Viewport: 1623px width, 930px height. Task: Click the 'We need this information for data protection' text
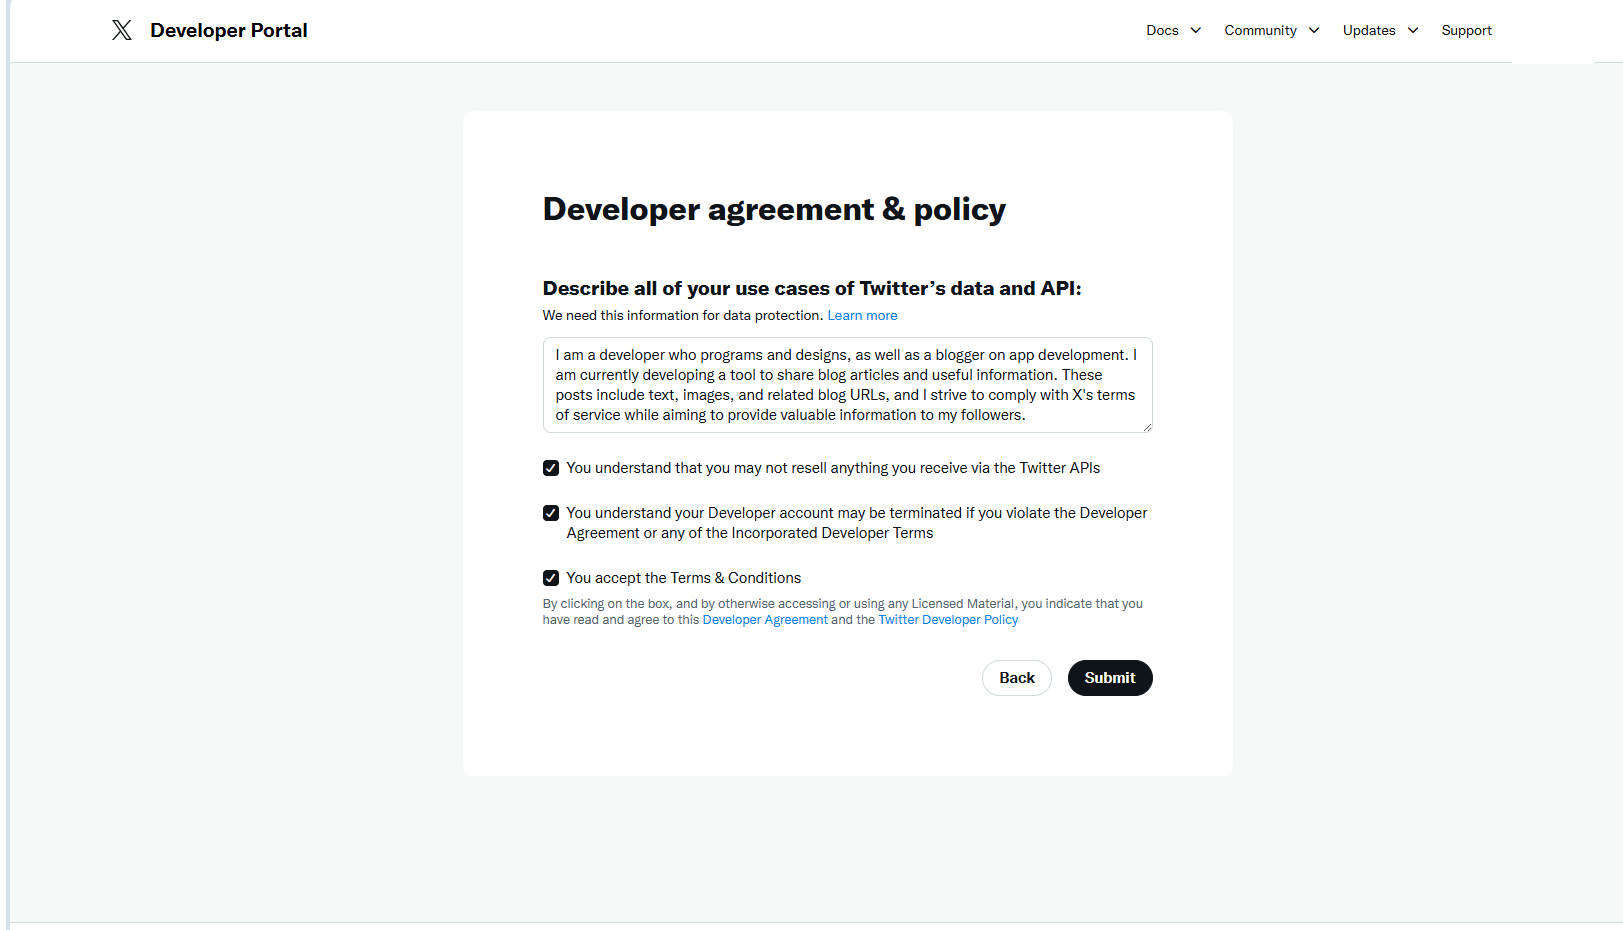[x=683, y=315]
